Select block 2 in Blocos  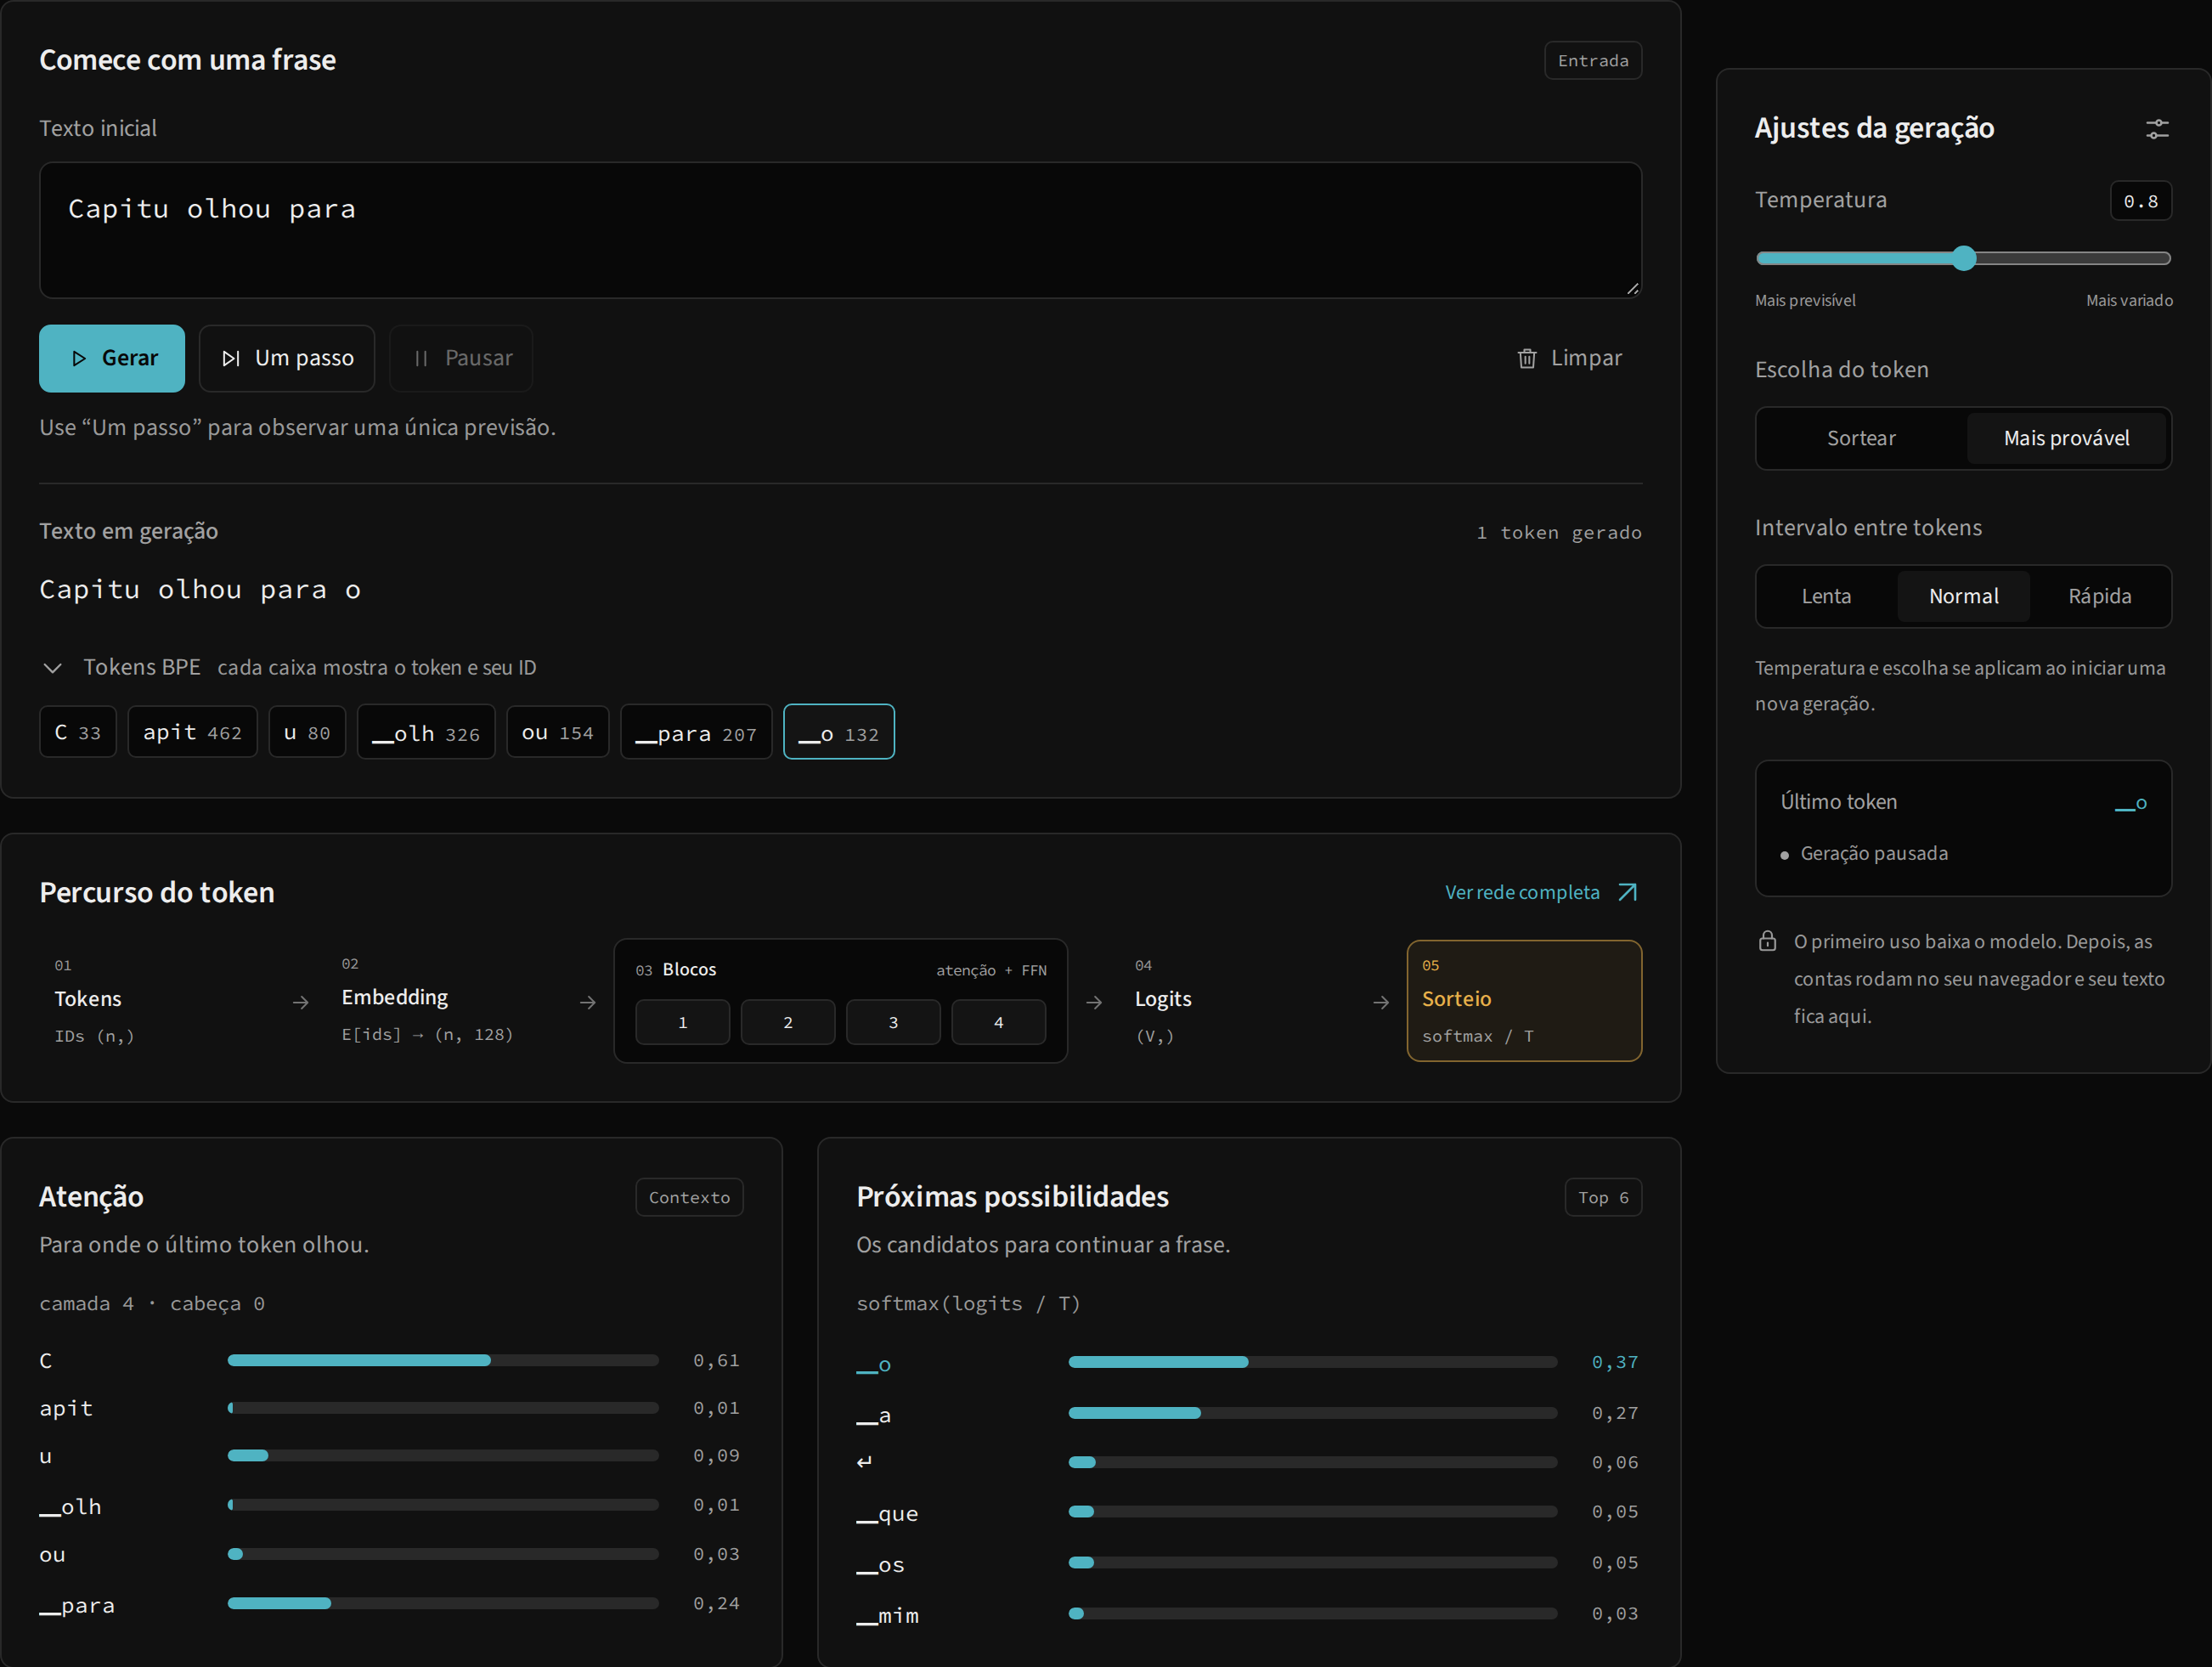pos(787,1022)
